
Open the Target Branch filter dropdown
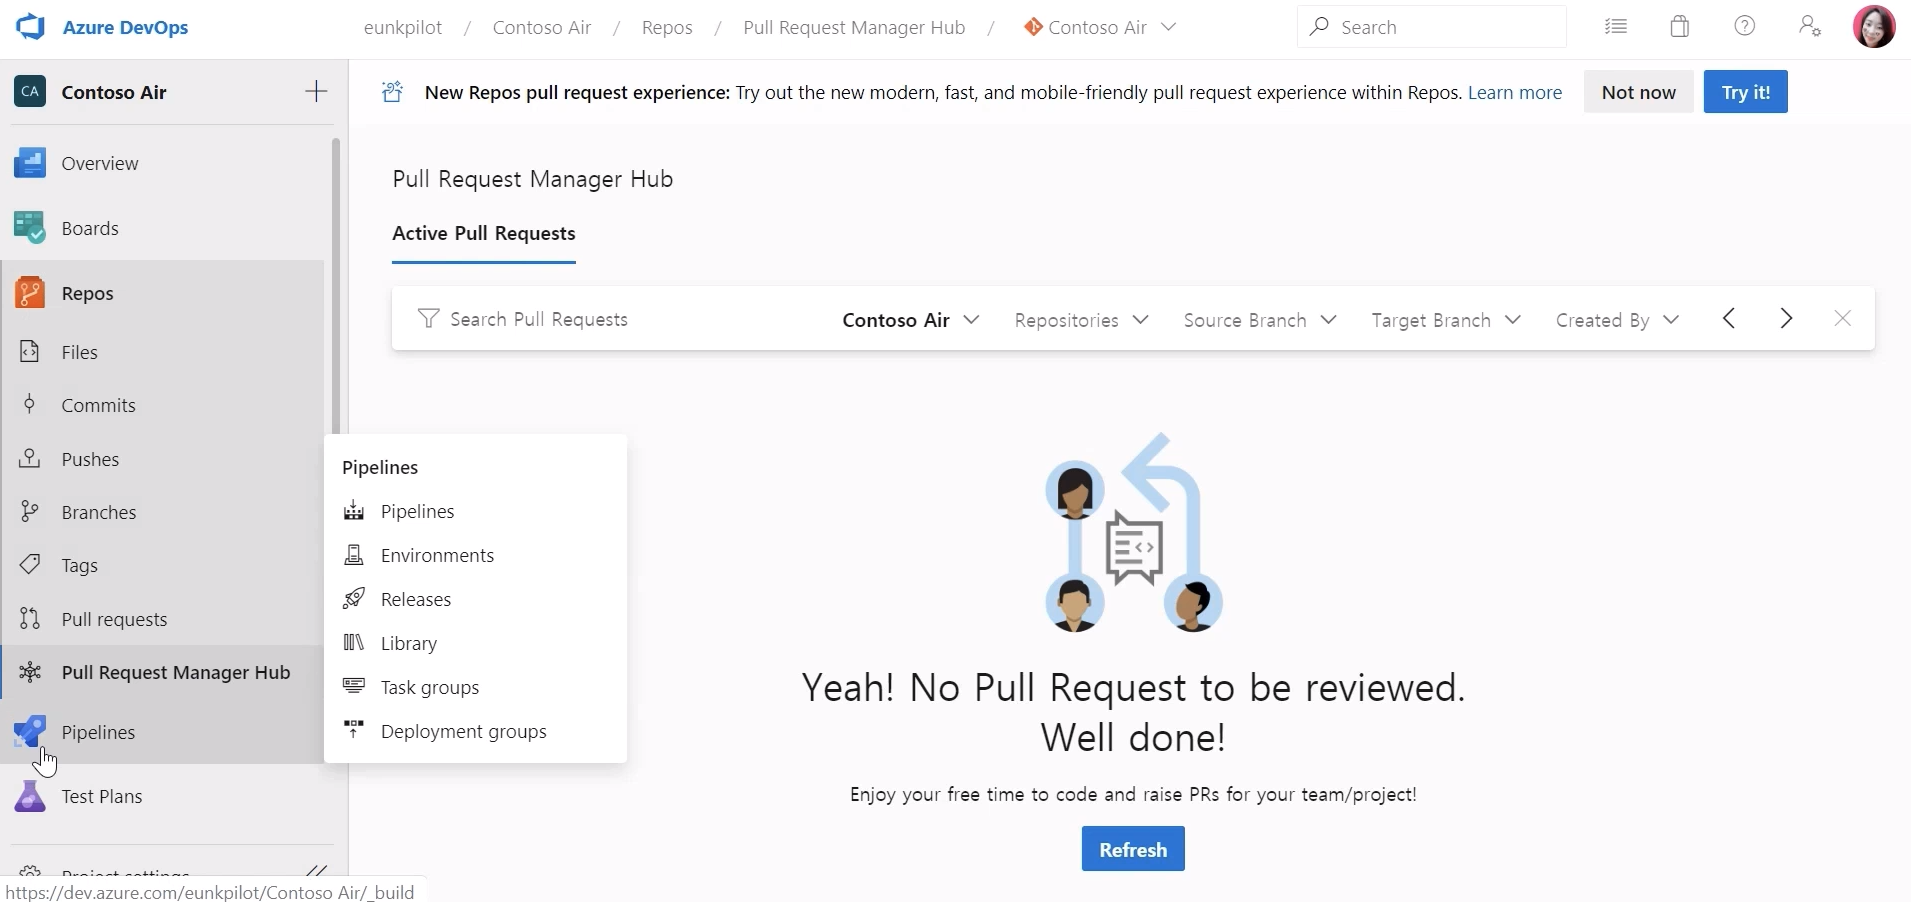point(1446,320)
